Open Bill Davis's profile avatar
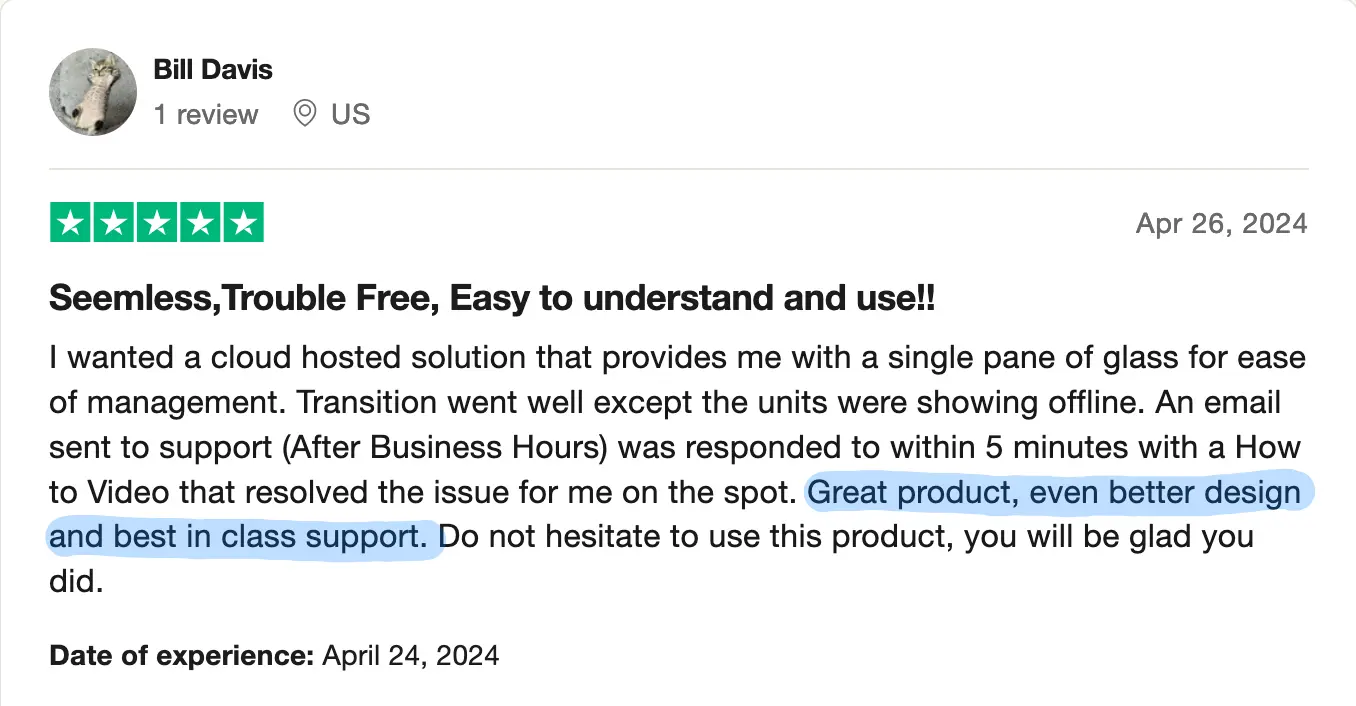This screenshot has height=706, width=1356. pos(93,92)
